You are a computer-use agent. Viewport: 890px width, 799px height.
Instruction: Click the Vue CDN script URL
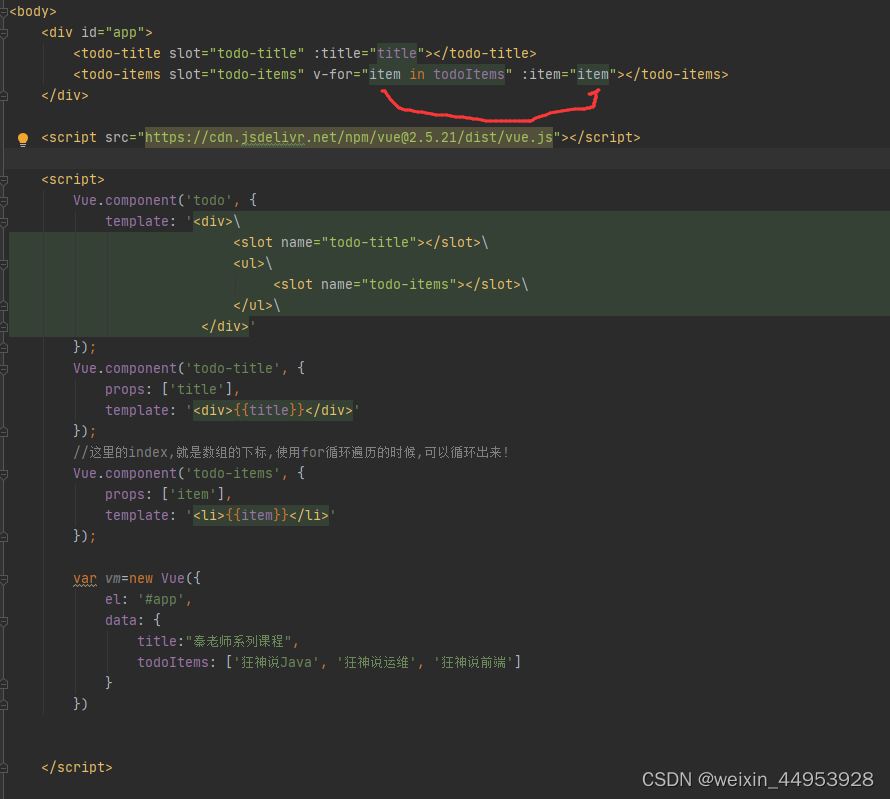point(349,138)
